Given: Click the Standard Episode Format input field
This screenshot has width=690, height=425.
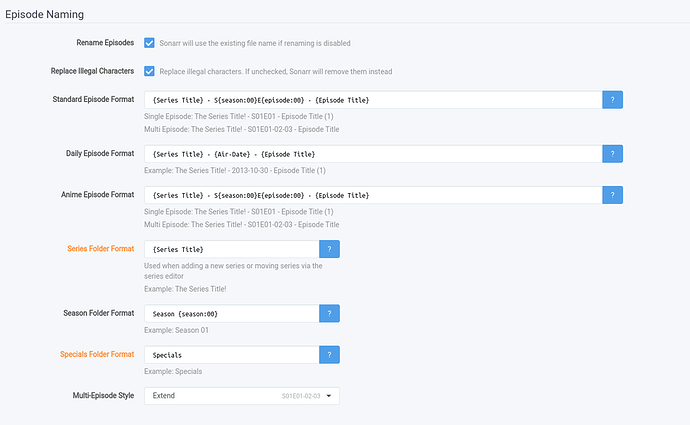Looking at the screenshot, I should [373, 100].
